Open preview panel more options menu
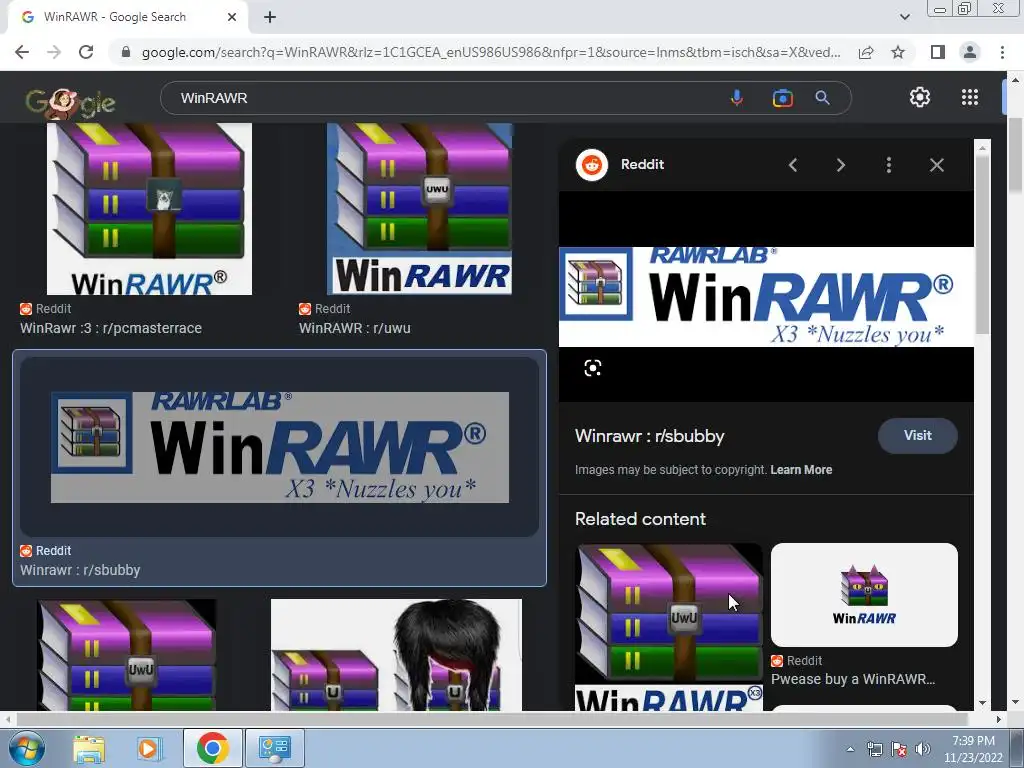1024x768 pixels. 889,165
